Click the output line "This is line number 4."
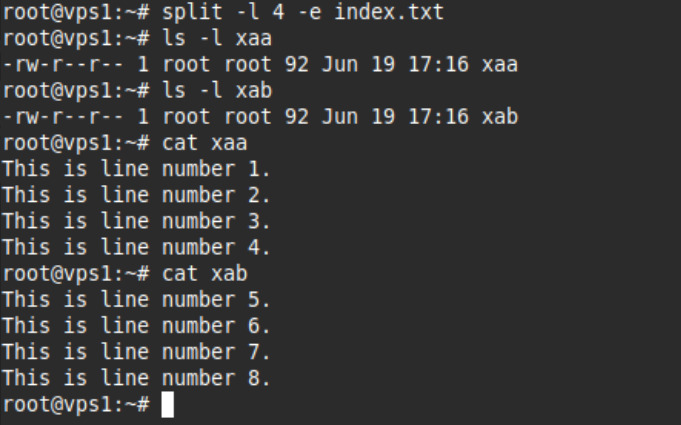Viewport: 681px width, 425px height. pos(136,248)
